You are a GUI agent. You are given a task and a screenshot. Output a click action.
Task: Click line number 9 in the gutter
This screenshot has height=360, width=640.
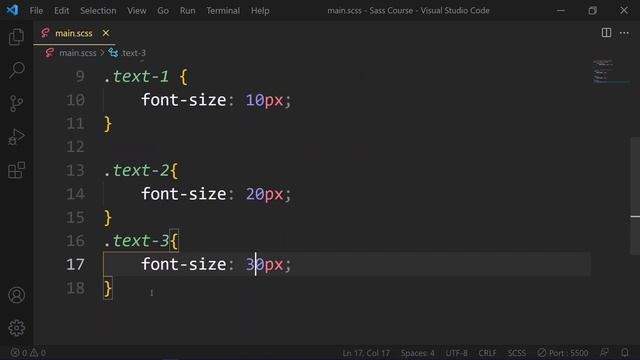(80, 76)
